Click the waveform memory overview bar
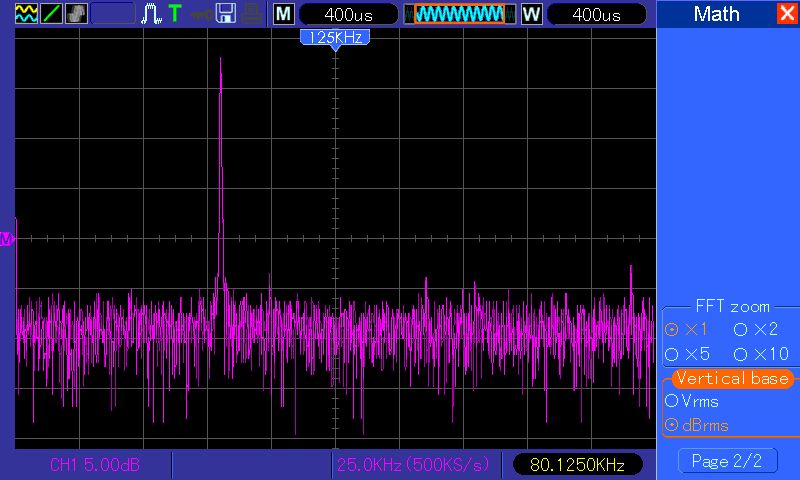 click(459, 14)
